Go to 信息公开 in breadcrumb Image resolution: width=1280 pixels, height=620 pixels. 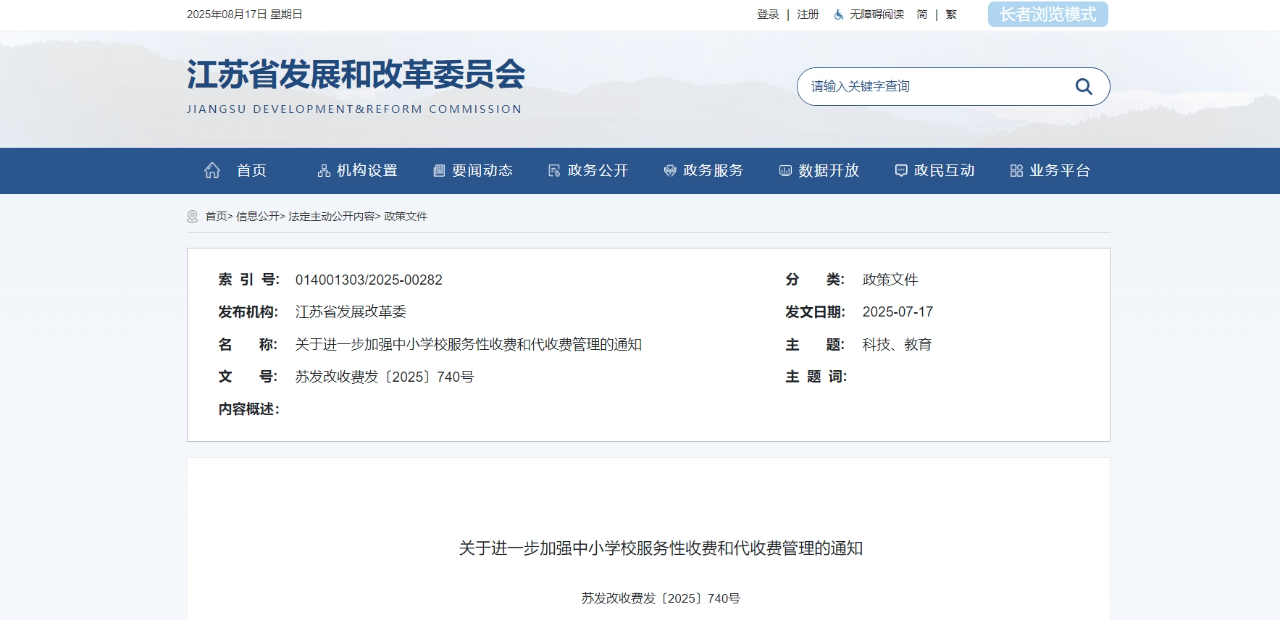(x=257, y=217)
